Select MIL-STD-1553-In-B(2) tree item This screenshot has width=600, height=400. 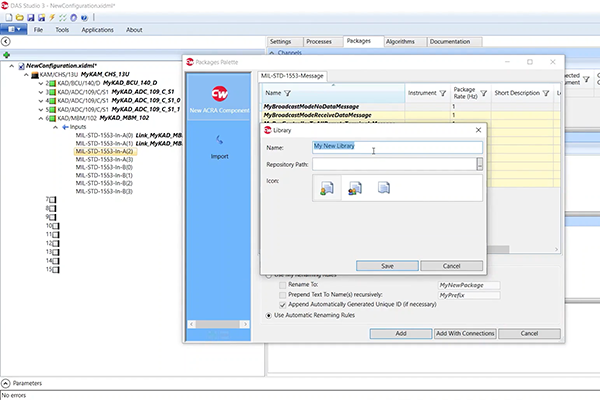104,183
